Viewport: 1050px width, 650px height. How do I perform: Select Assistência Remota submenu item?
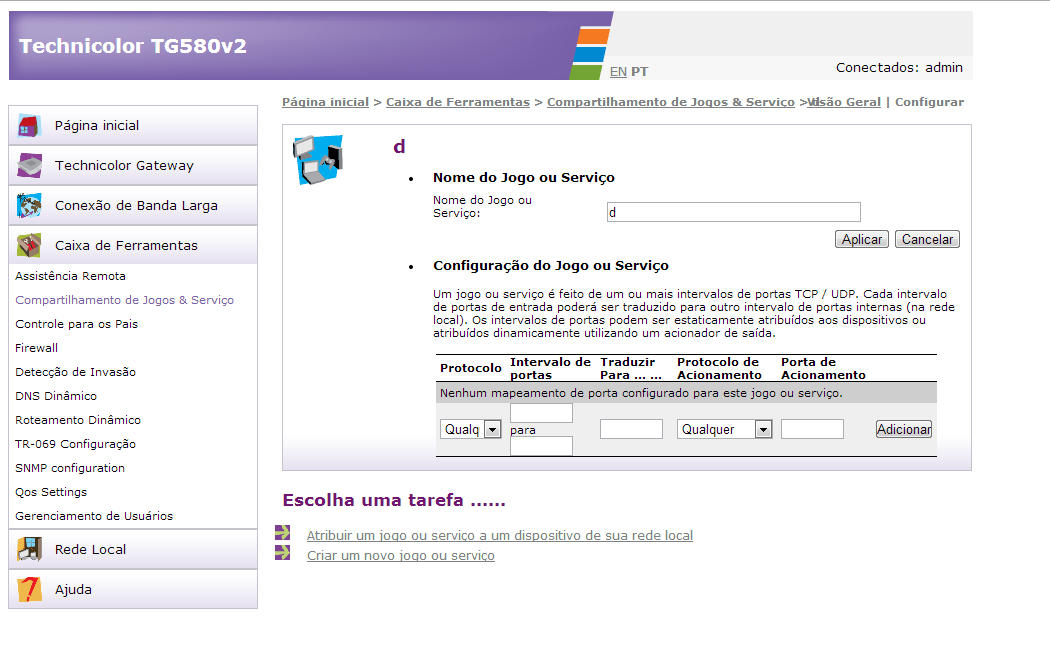pos(70,276)
